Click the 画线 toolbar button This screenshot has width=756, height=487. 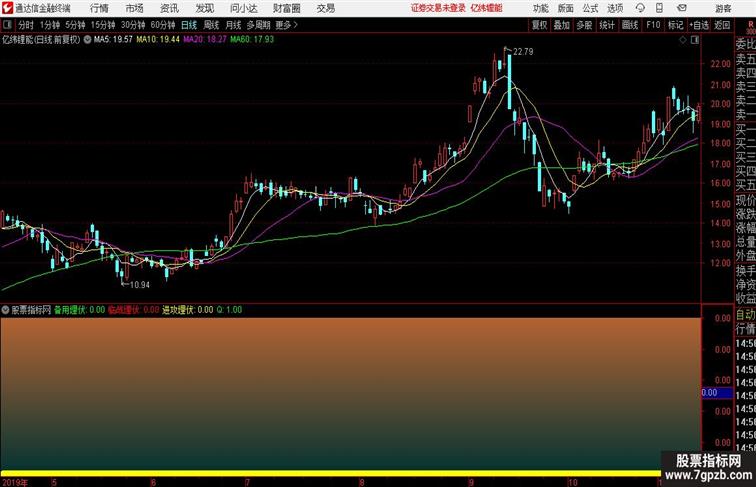click(x=630, y=25)
